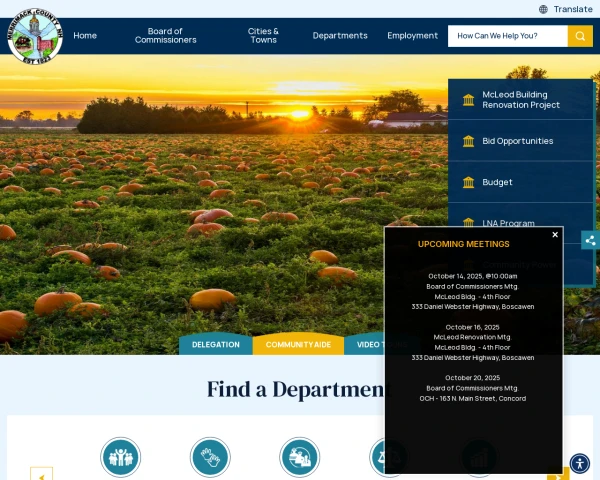Click the October 14, 2025 meeting date text
The width and height of the screenshot is (600, 480).
point(473,276)
